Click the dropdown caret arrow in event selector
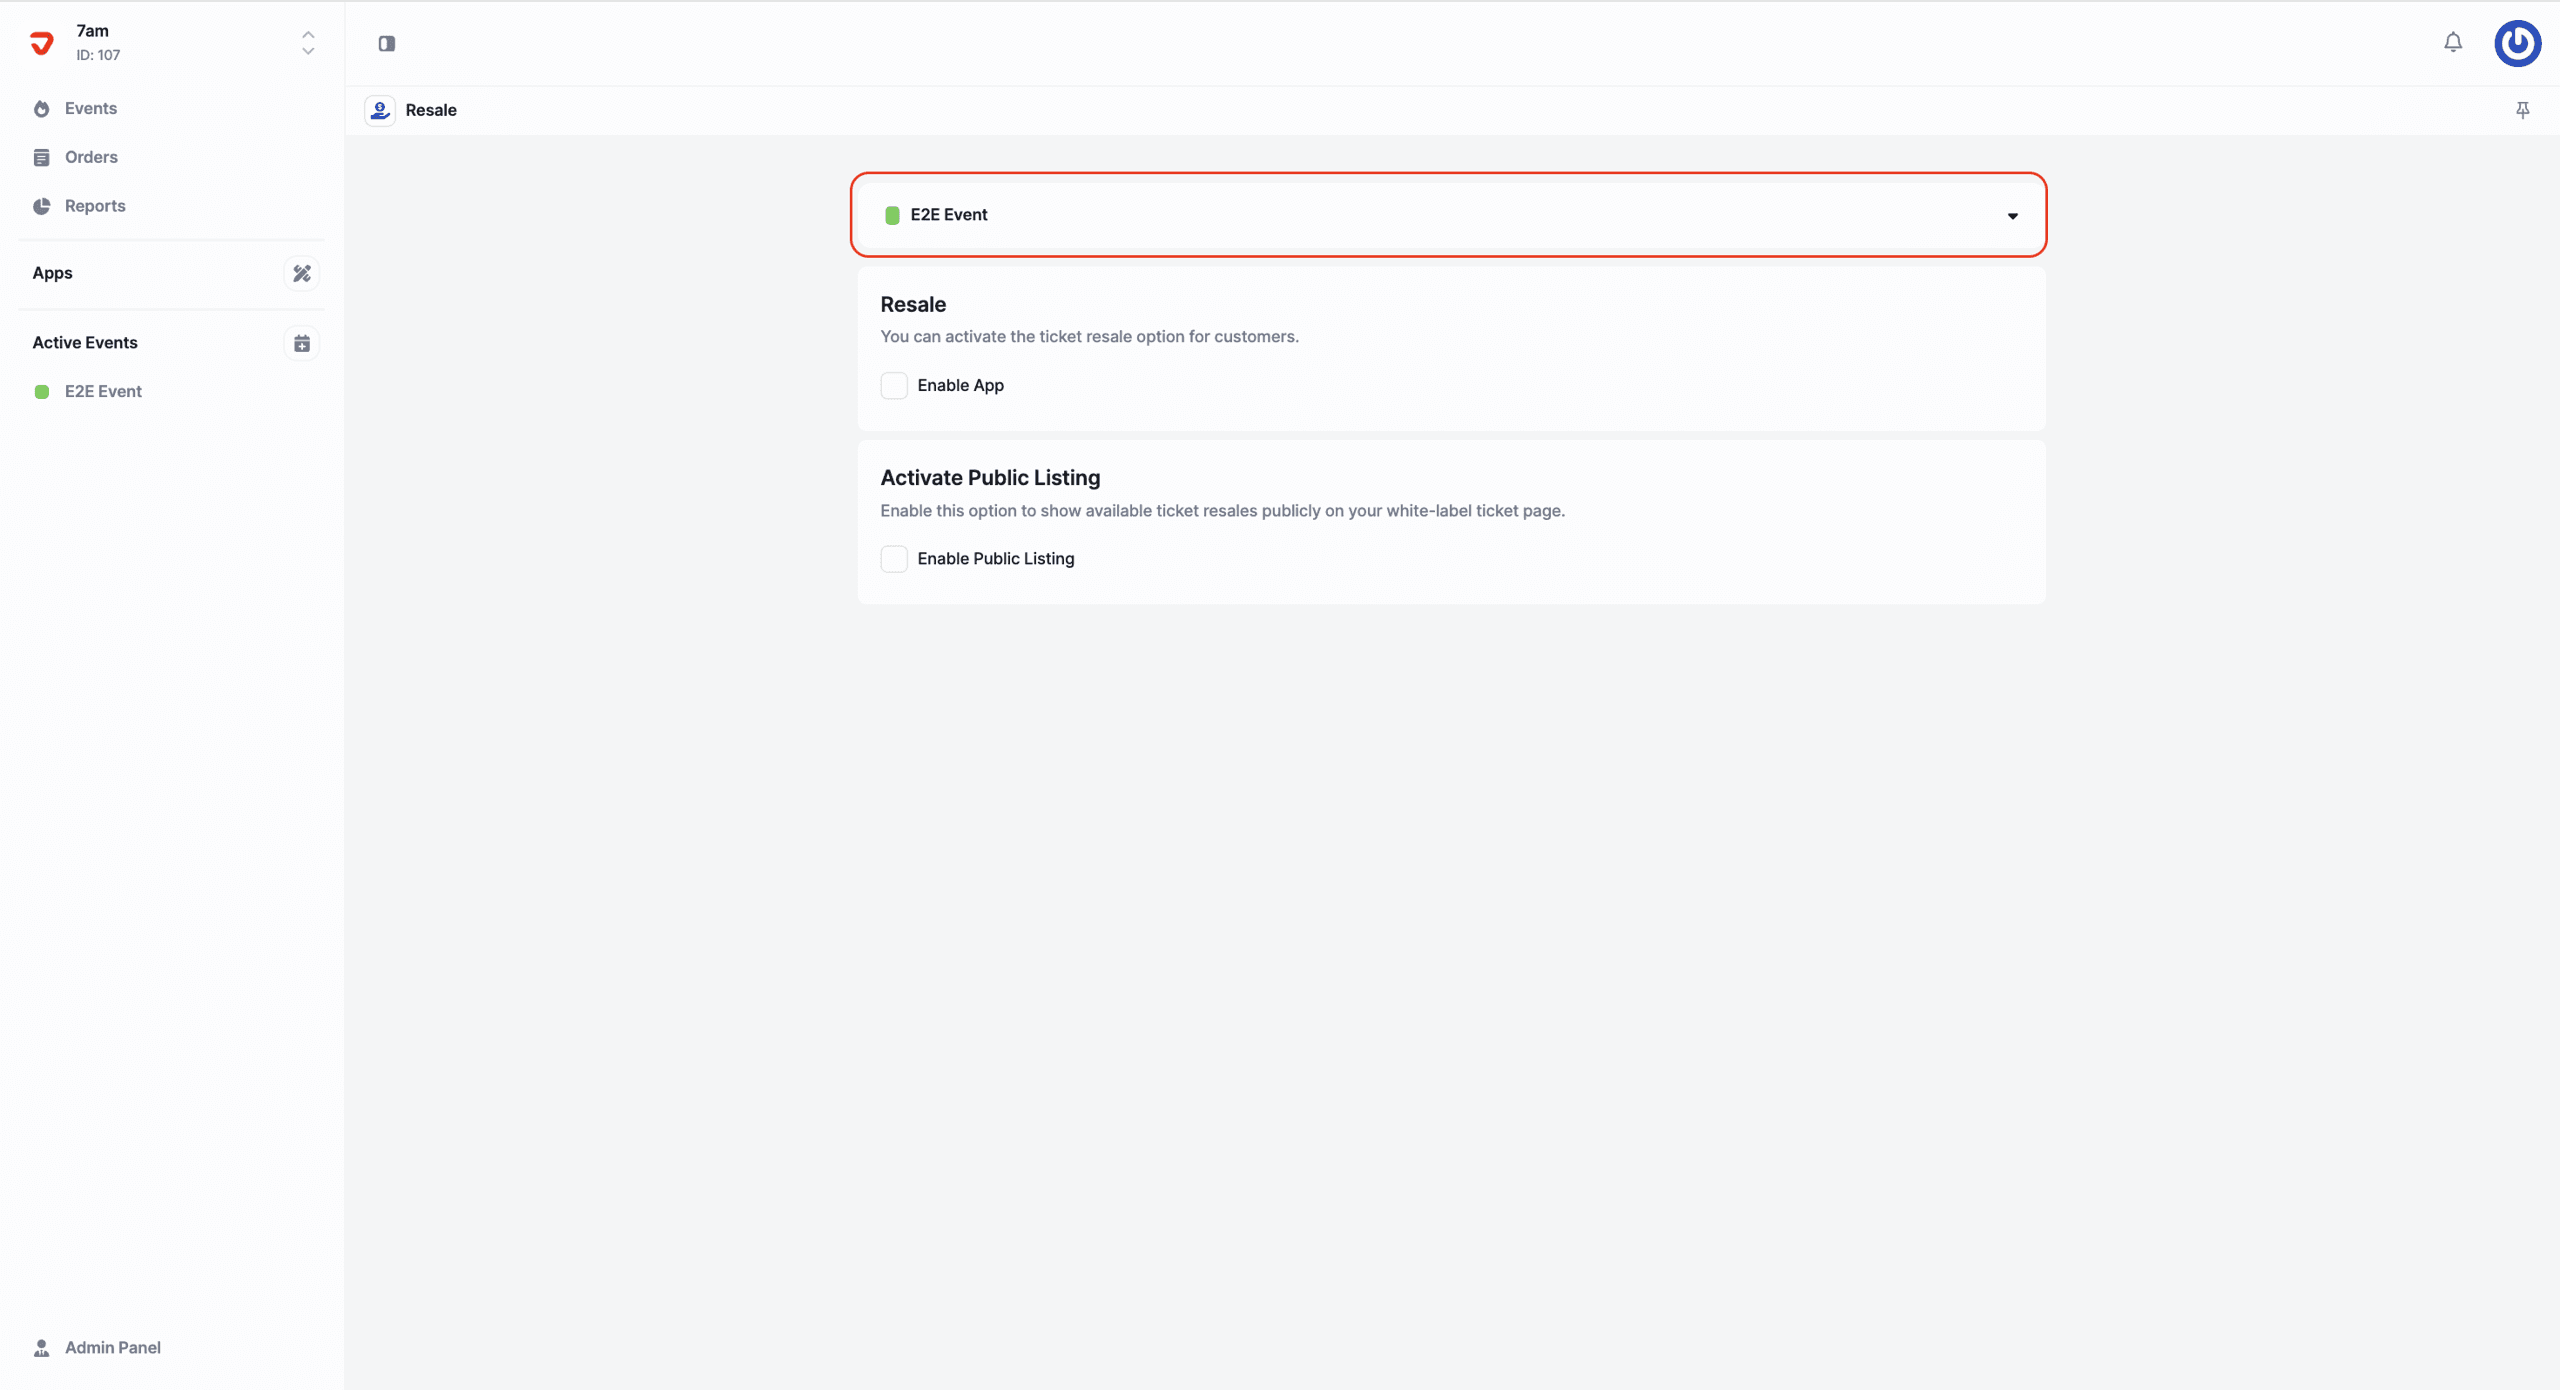Viewport: 2560px width, 1390px height. pyautogui.click(x=2012, y=216)
